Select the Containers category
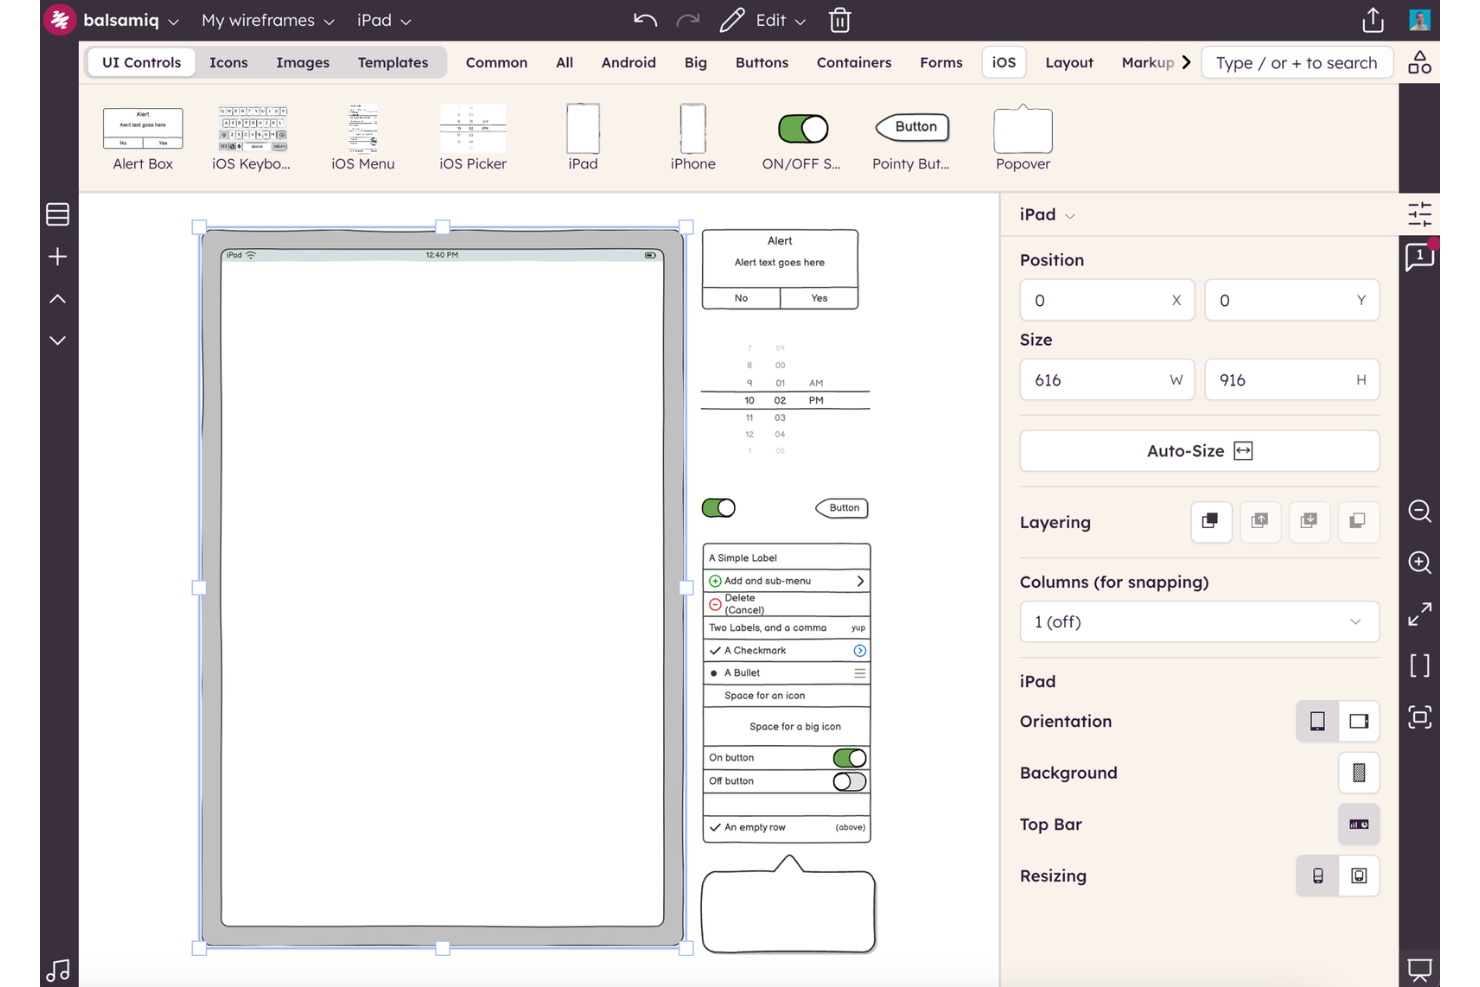This screenshot has height=987, width=1480. tap(854, 62)
